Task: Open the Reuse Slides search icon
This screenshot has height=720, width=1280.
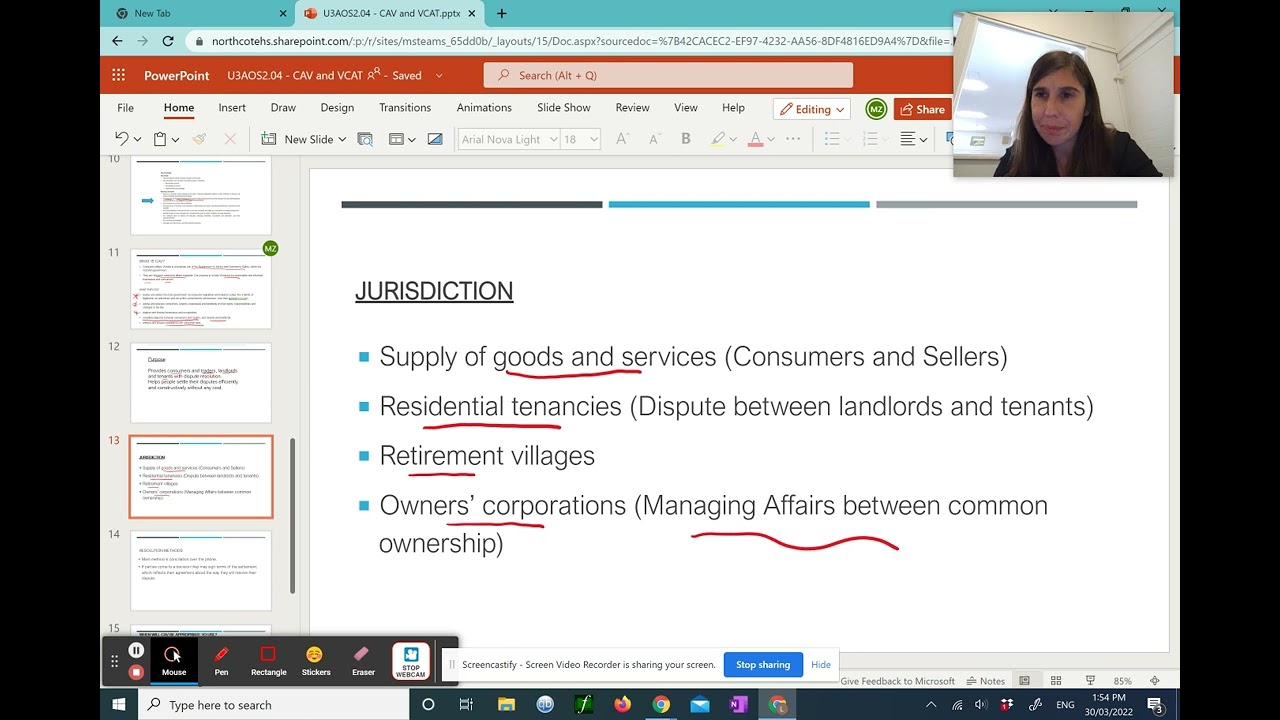Action: coord(365,139)
